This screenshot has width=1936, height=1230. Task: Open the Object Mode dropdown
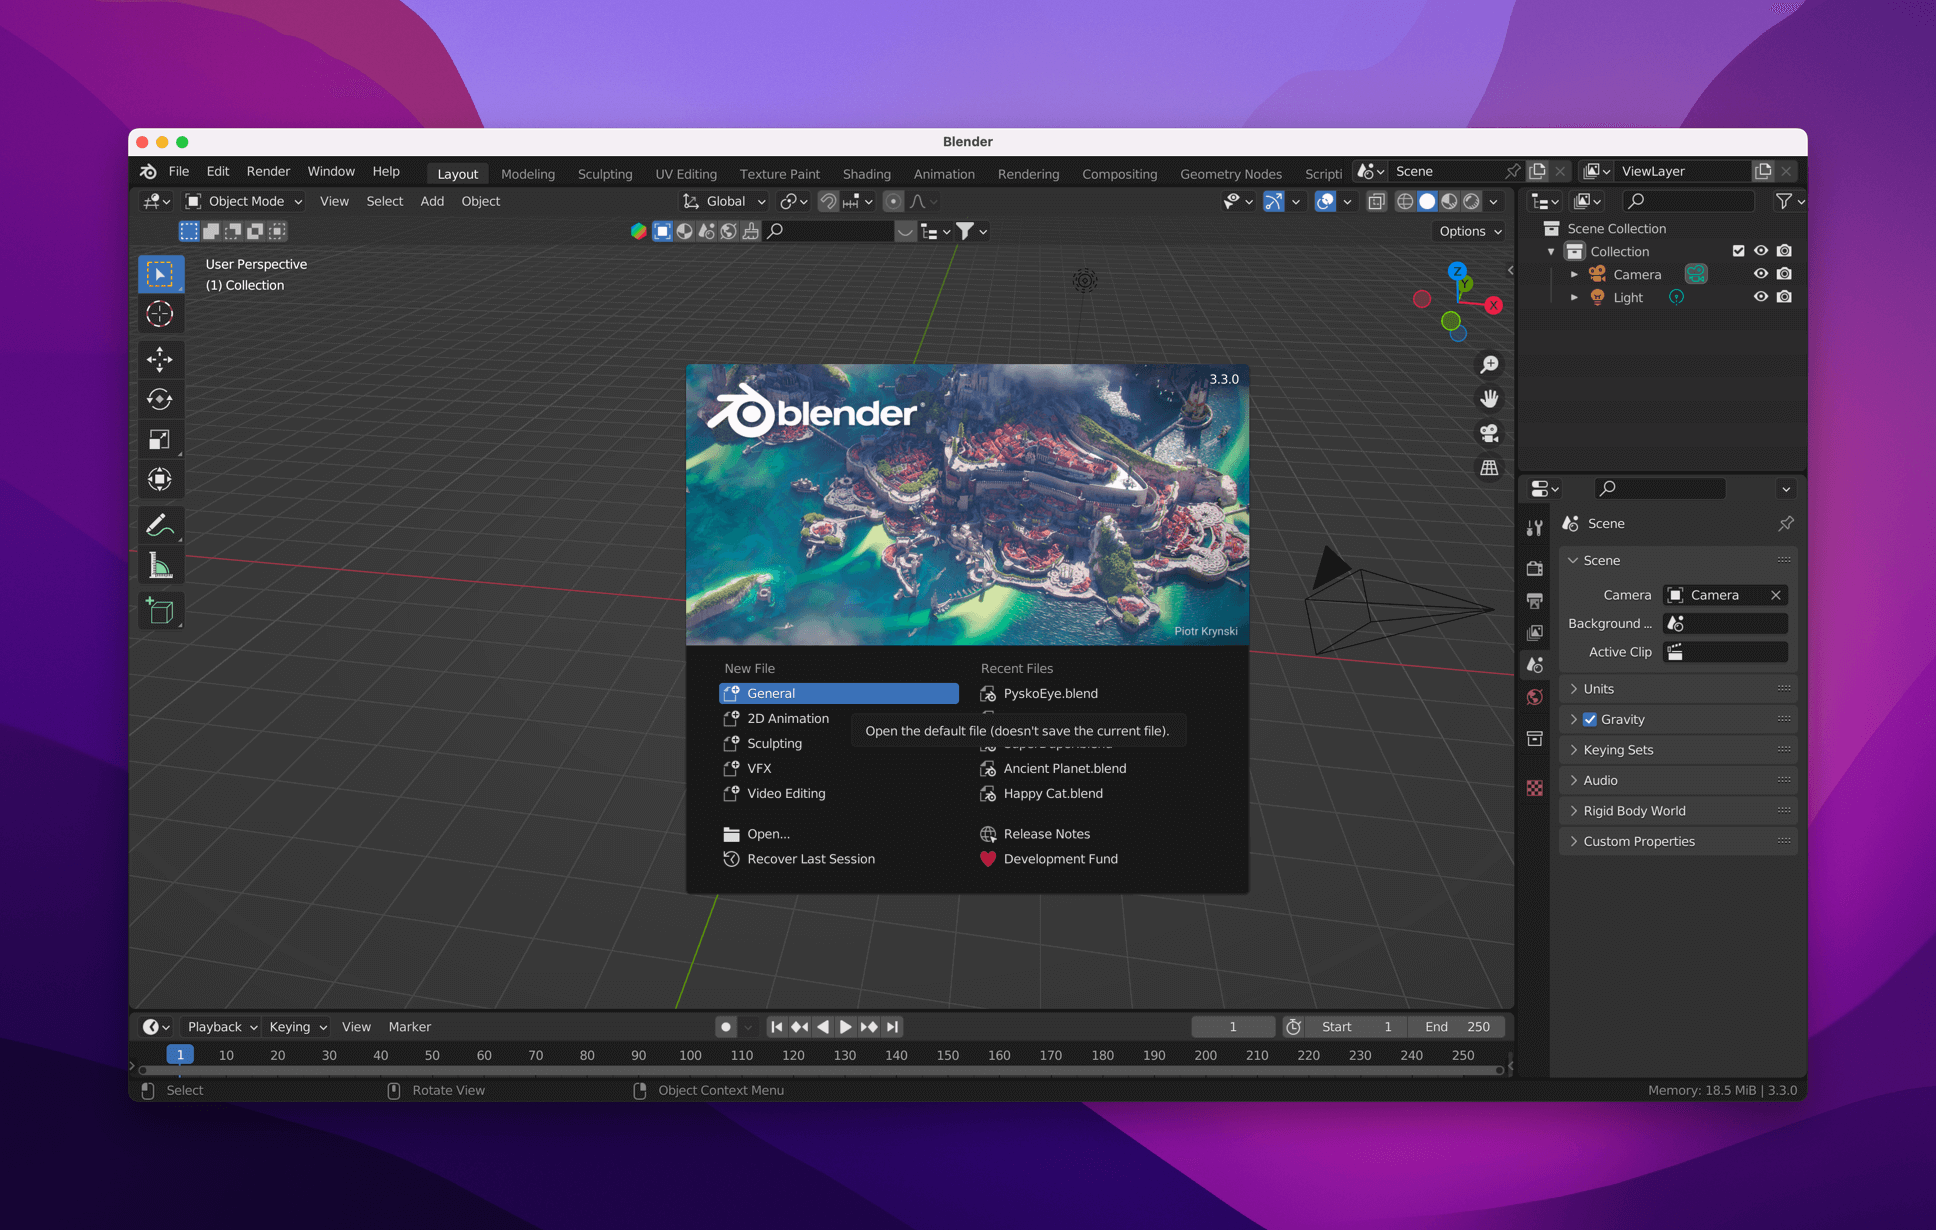[243, 201]
